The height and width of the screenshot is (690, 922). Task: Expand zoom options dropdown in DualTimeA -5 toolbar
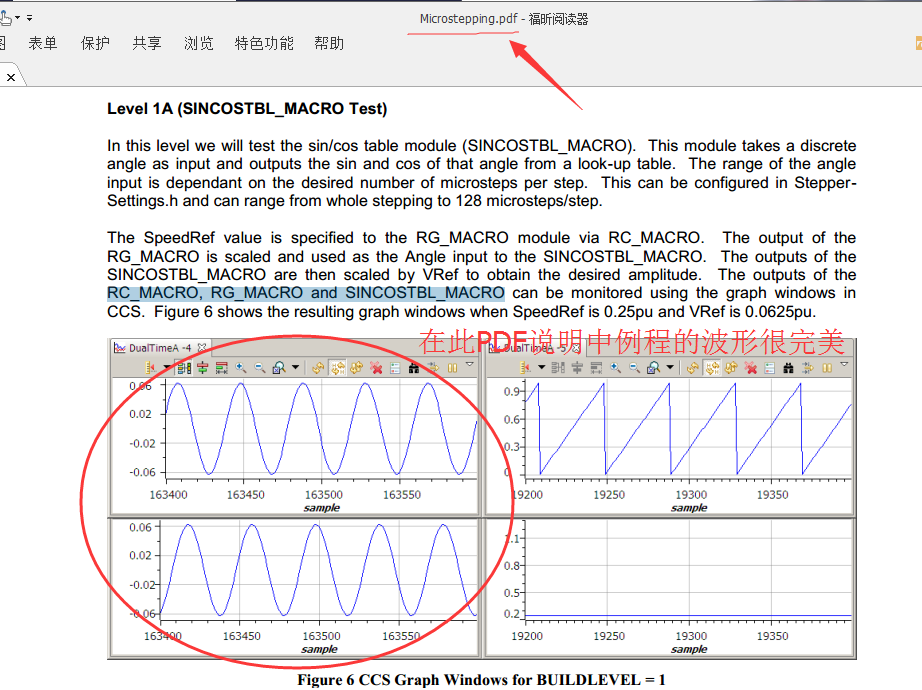point(670,368)
